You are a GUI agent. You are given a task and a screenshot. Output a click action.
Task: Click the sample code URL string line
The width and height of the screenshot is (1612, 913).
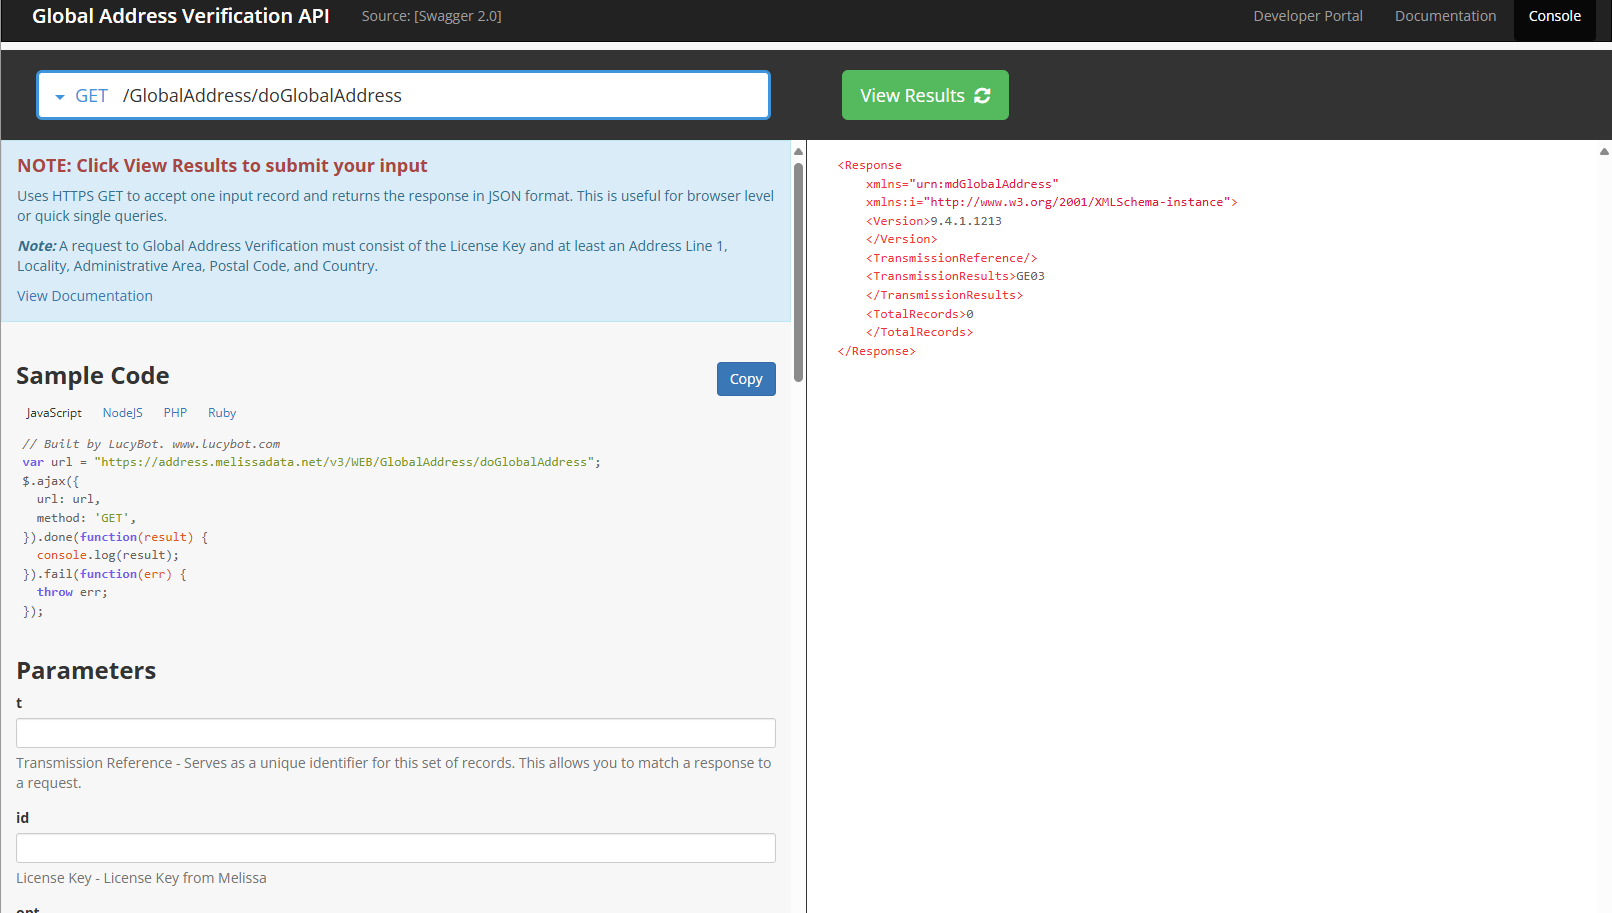(x=312, y=462)
